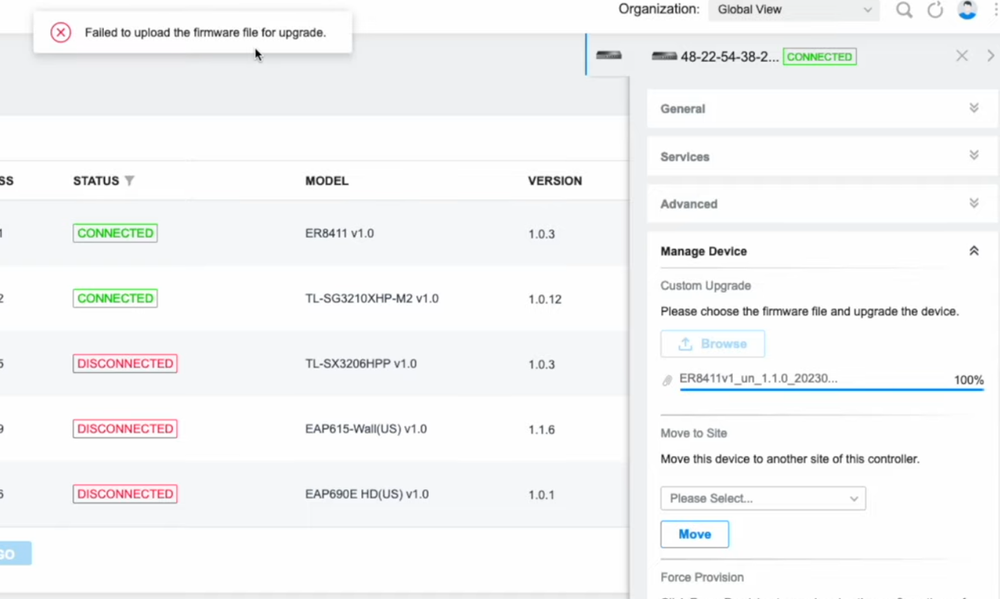The image size is (1000, 599).
Task: Click version 1.0.1 cell
Action: pos(541,495)
